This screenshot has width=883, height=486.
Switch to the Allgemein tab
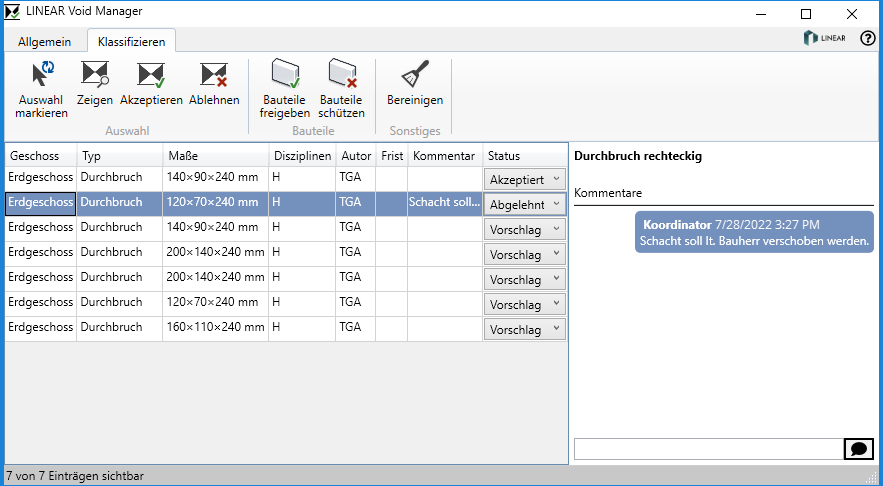coord(44,42)
